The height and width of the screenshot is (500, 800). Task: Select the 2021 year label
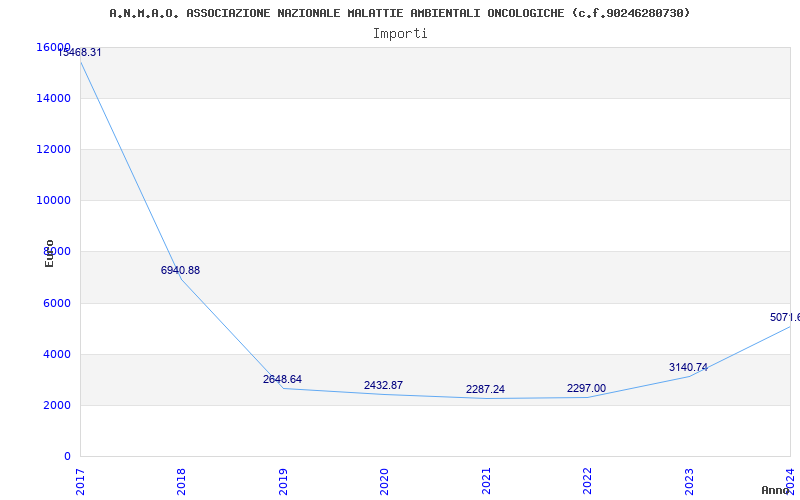tap(486, 480)
